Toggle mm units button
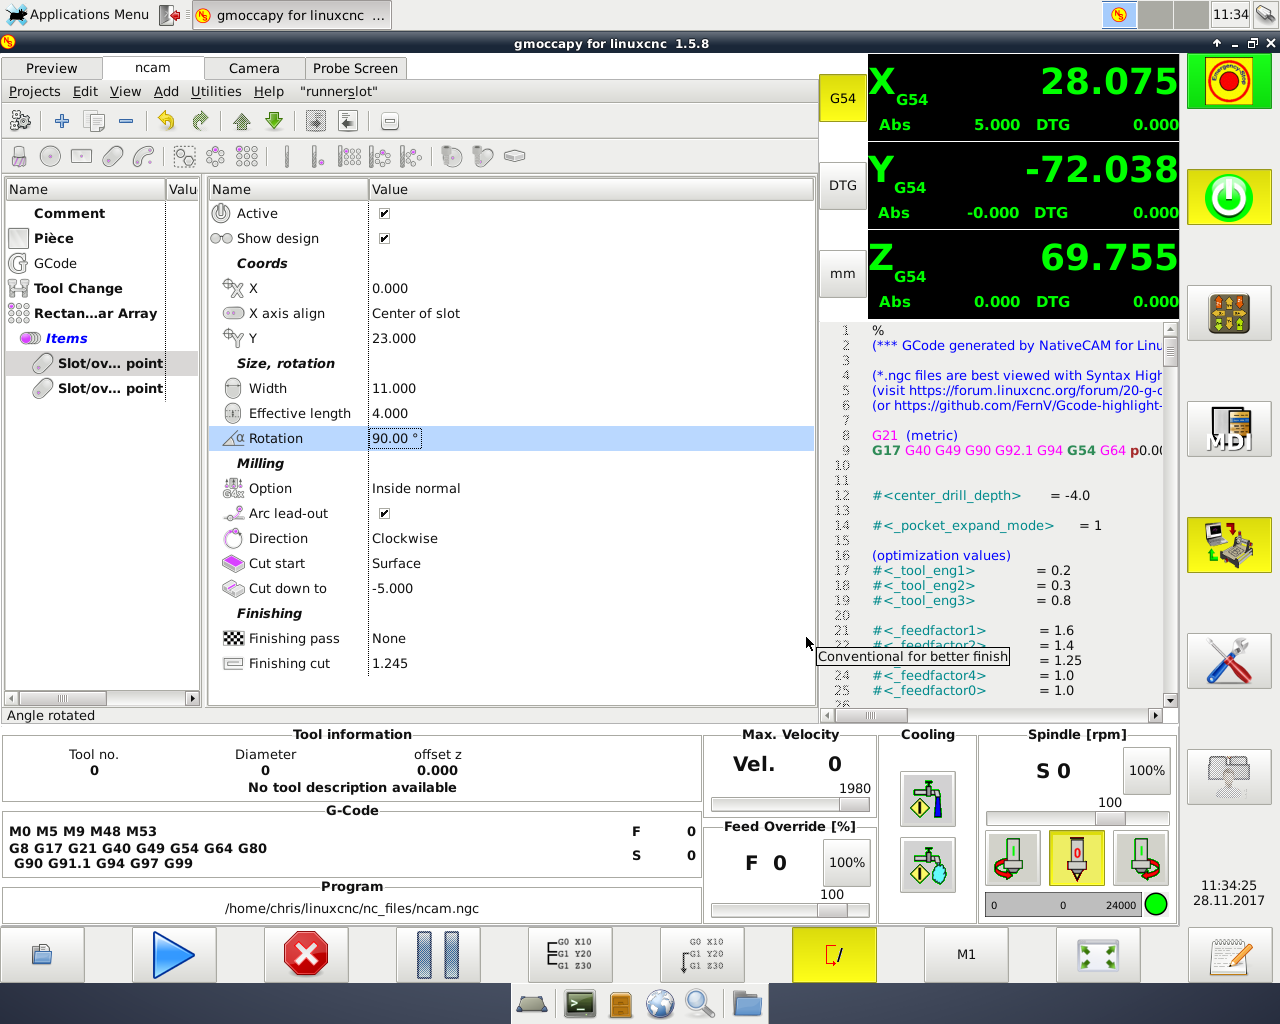1280x1024 pixels. click(843, 274)
